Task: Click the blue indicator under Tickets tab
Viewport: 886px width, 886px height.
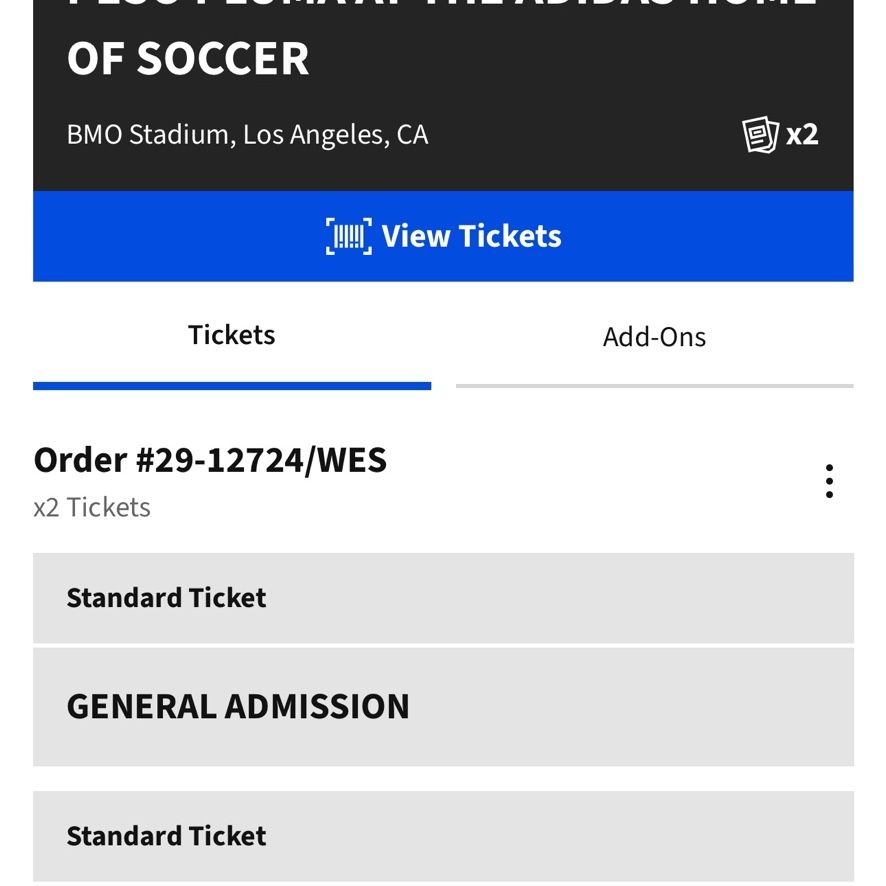Action: [232, 386]
